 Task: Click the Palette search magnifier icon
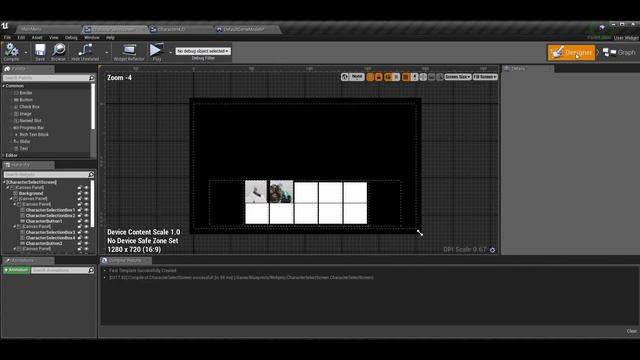pyautogui.click(x=91, y=78)
